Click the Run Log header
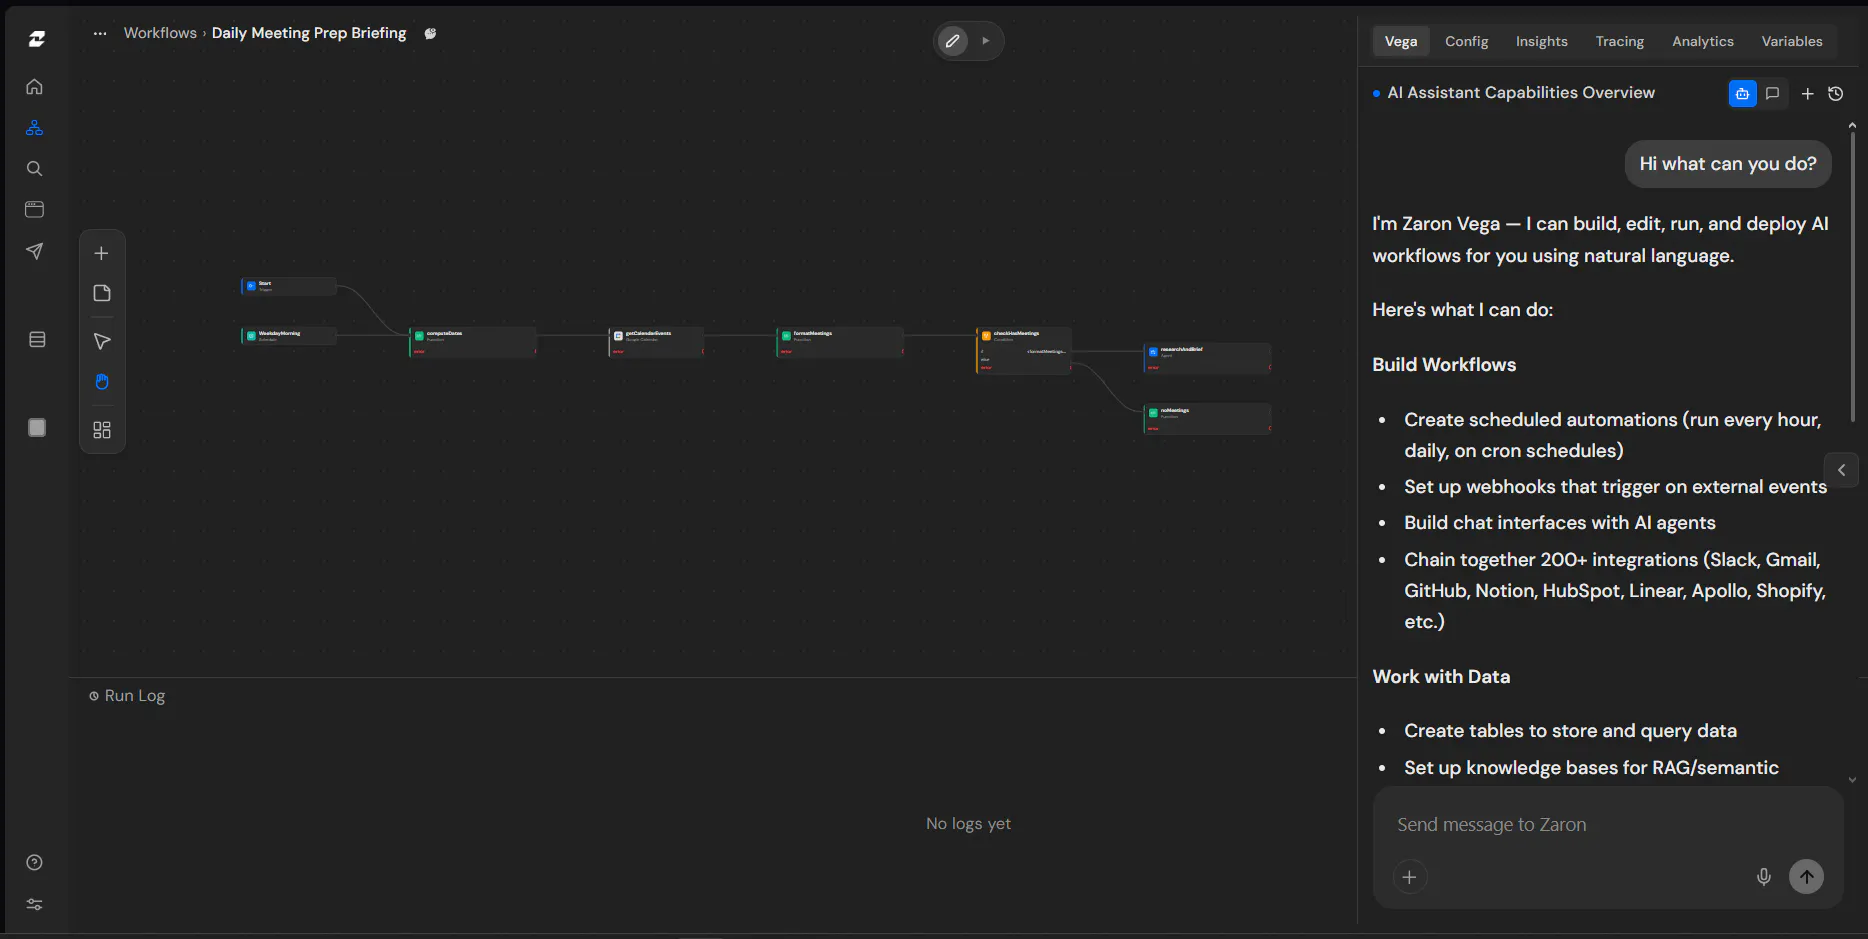This screenshot has width=1868, height=939. 127,696
